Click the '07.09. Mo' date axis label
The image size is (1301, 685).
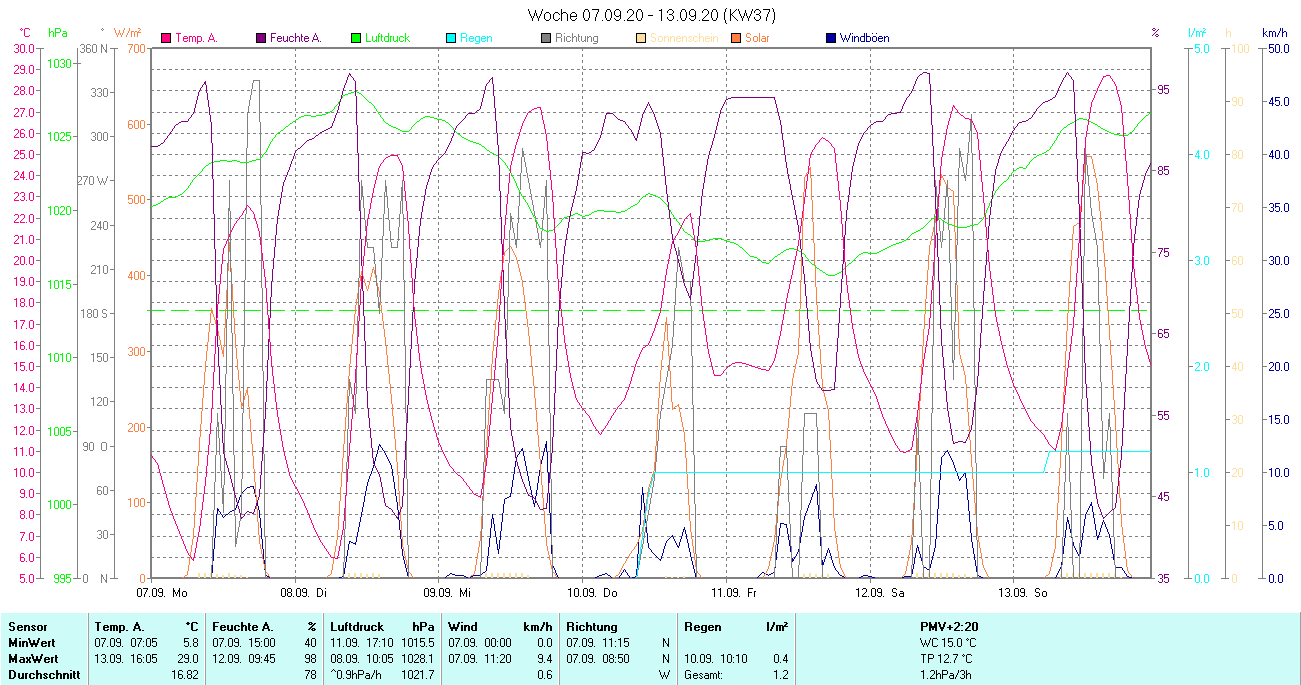(x=162, y=592)
